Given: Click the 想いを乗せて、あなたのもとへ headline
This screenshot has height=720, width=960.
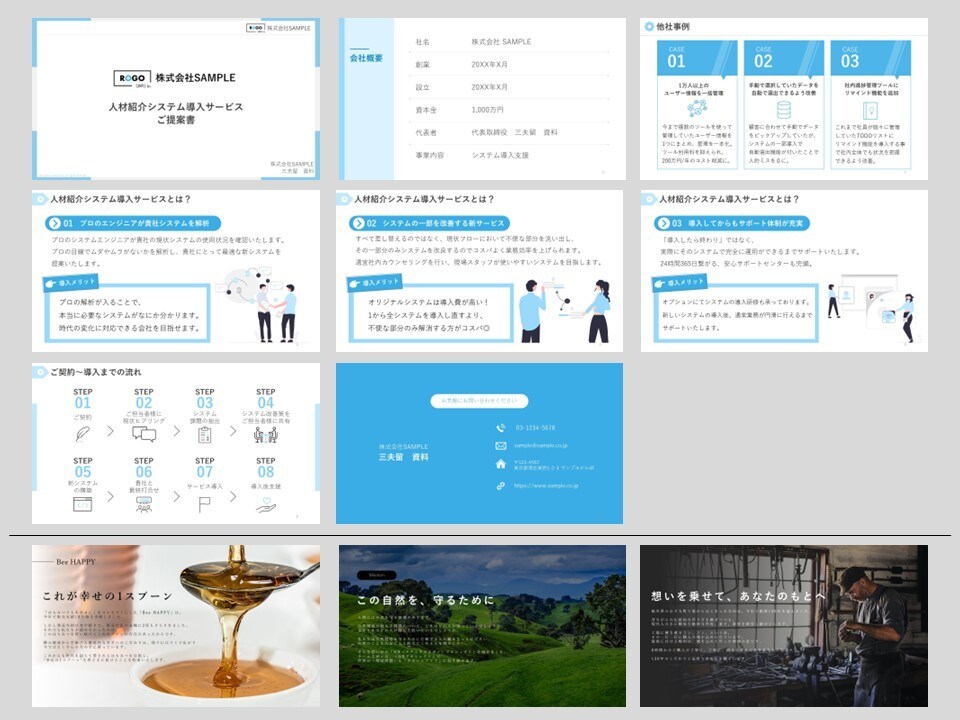Looking at the screenshot, I should (738, 596).
